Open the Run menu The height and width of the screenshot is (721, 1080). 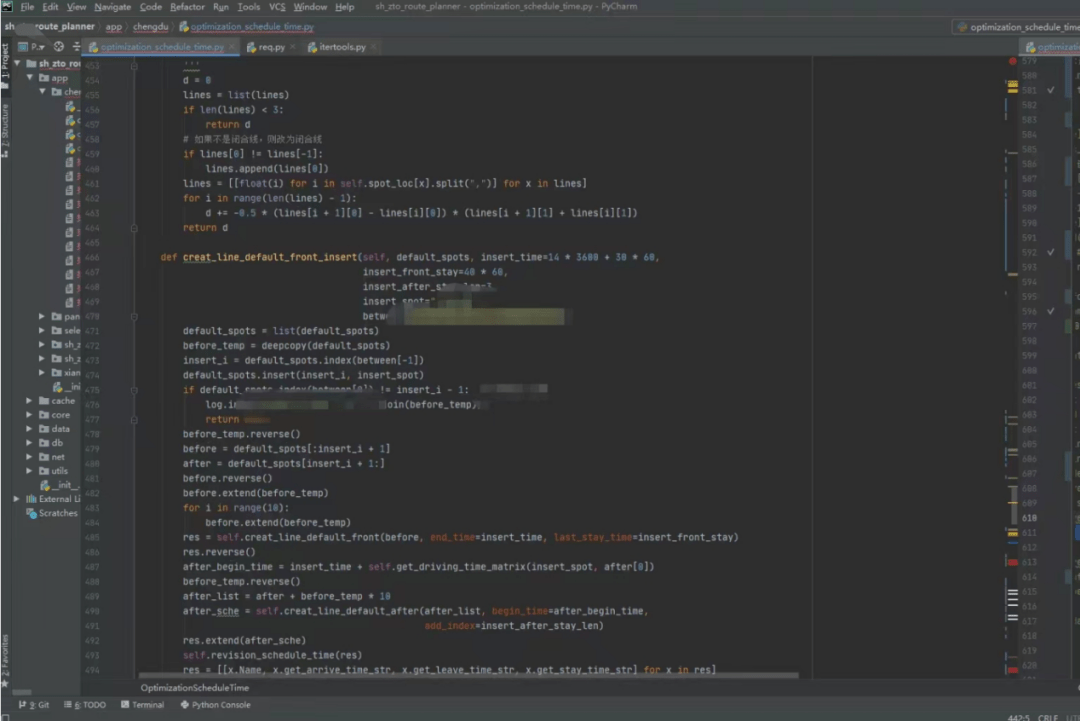tap(220, 7)
